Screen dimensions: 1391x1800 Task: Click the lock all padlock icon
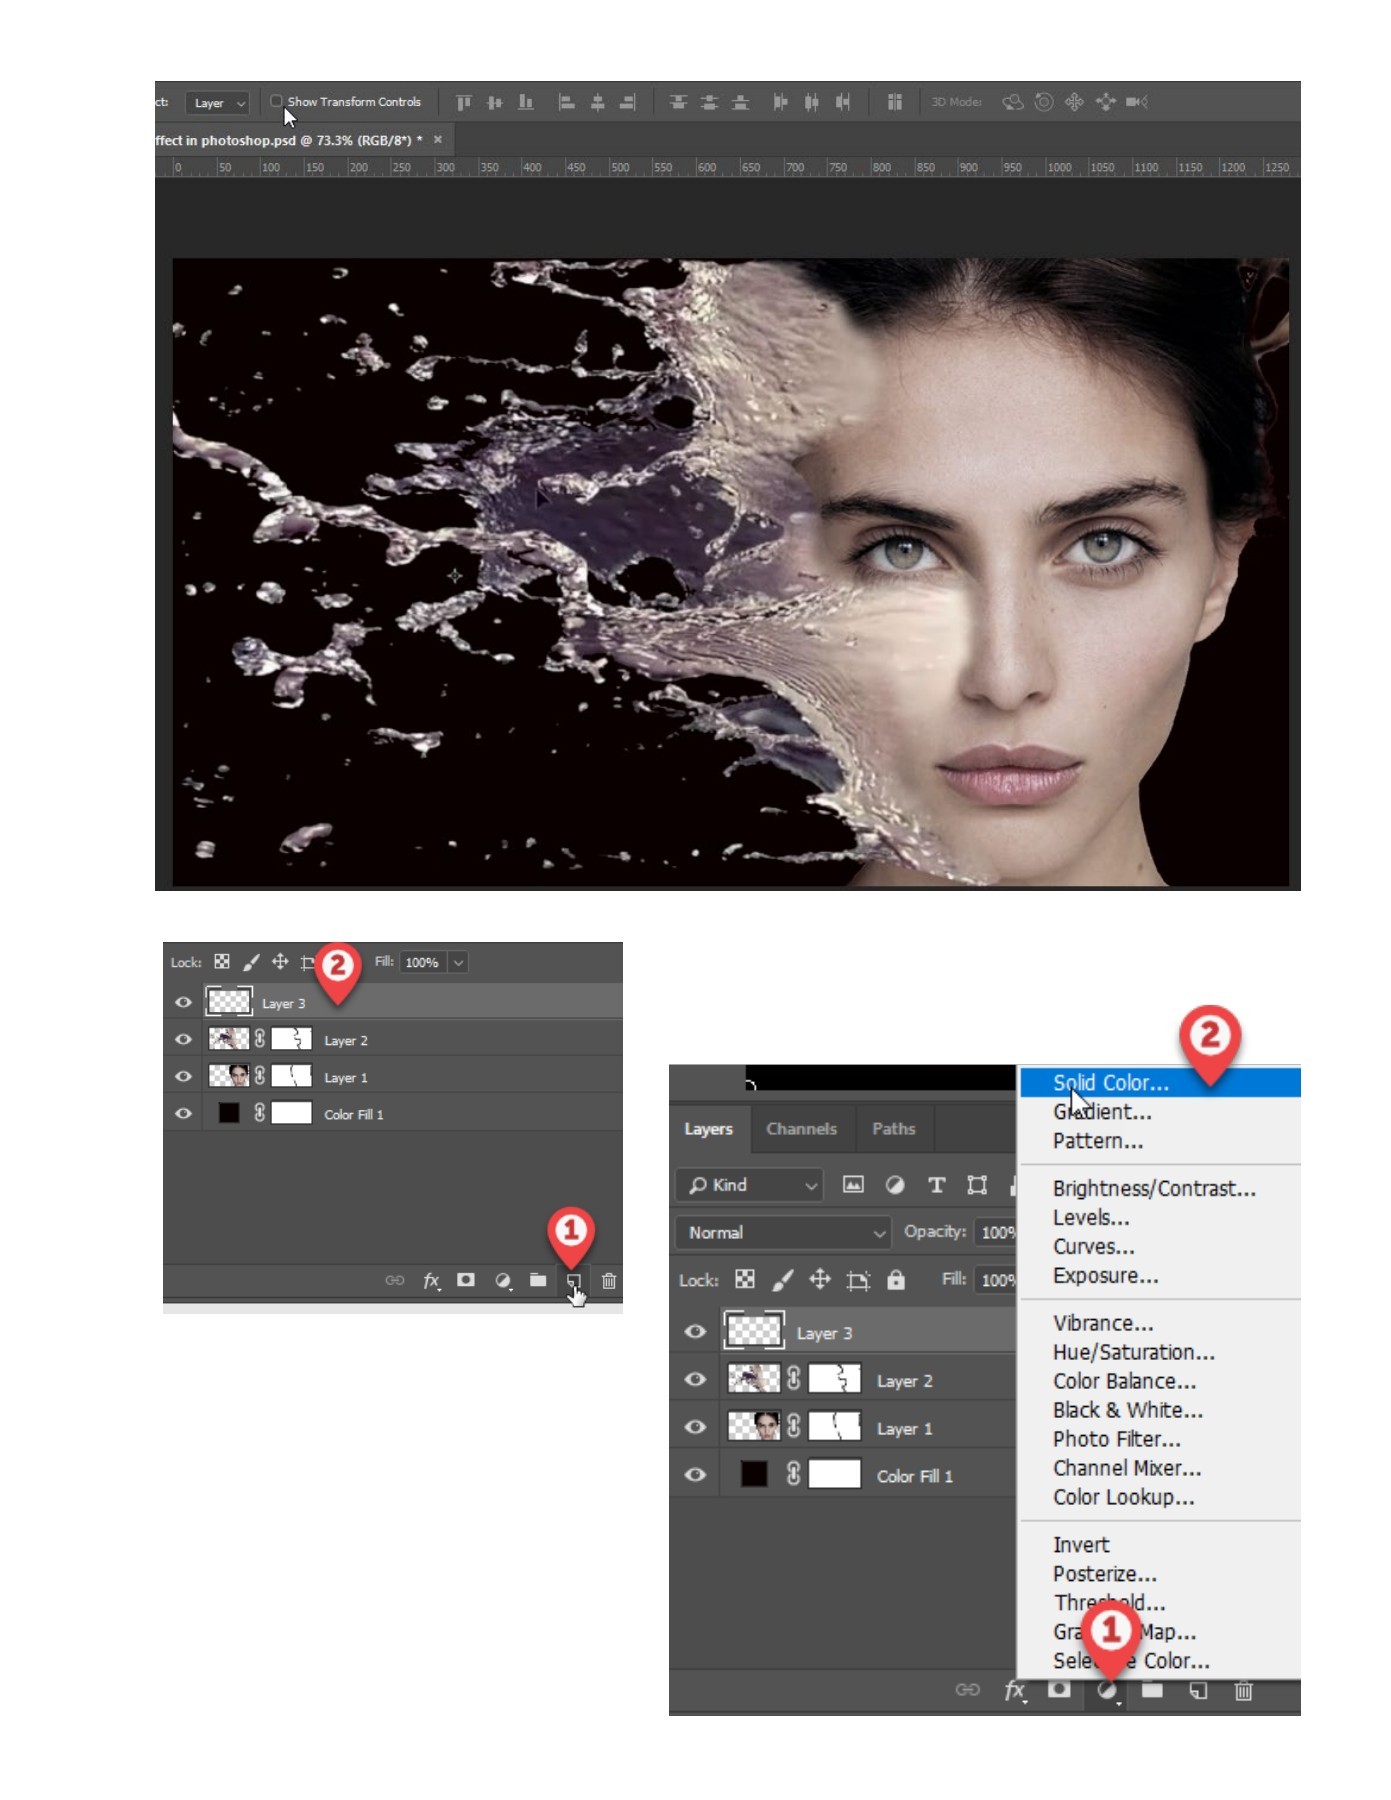point(896,1280)
